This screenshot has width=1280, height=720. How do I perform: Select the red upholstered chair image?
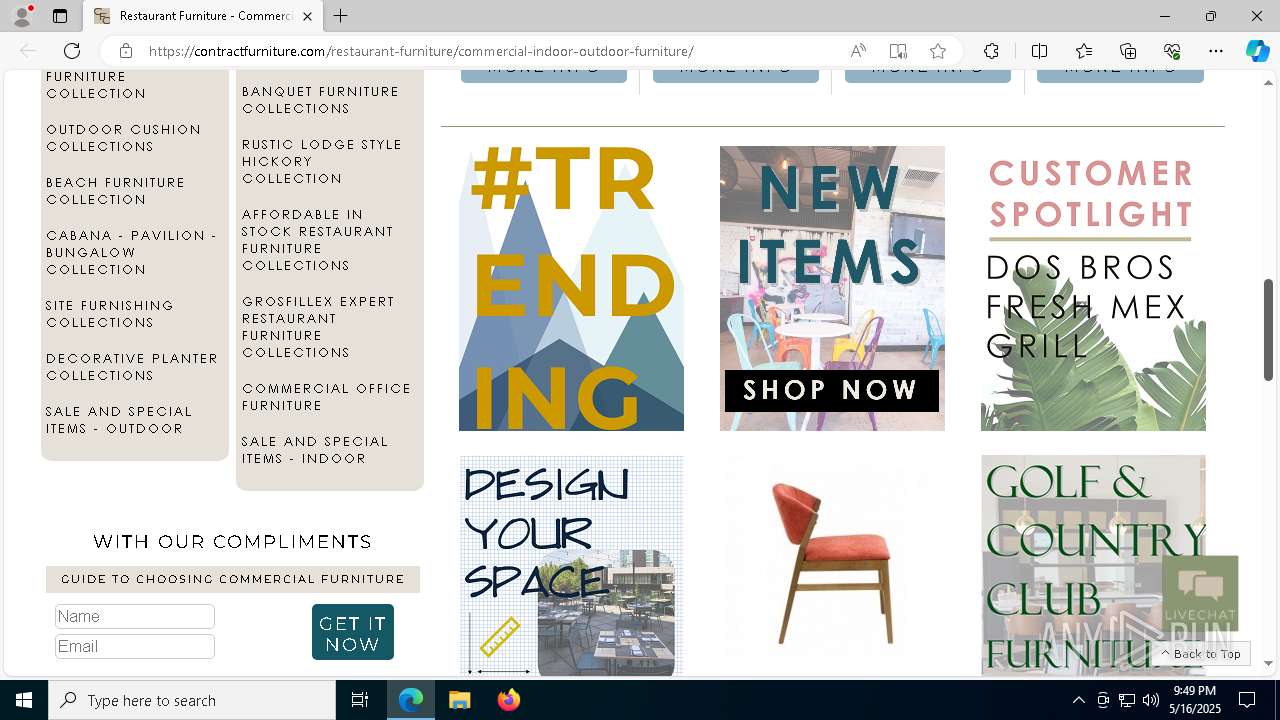832,566
